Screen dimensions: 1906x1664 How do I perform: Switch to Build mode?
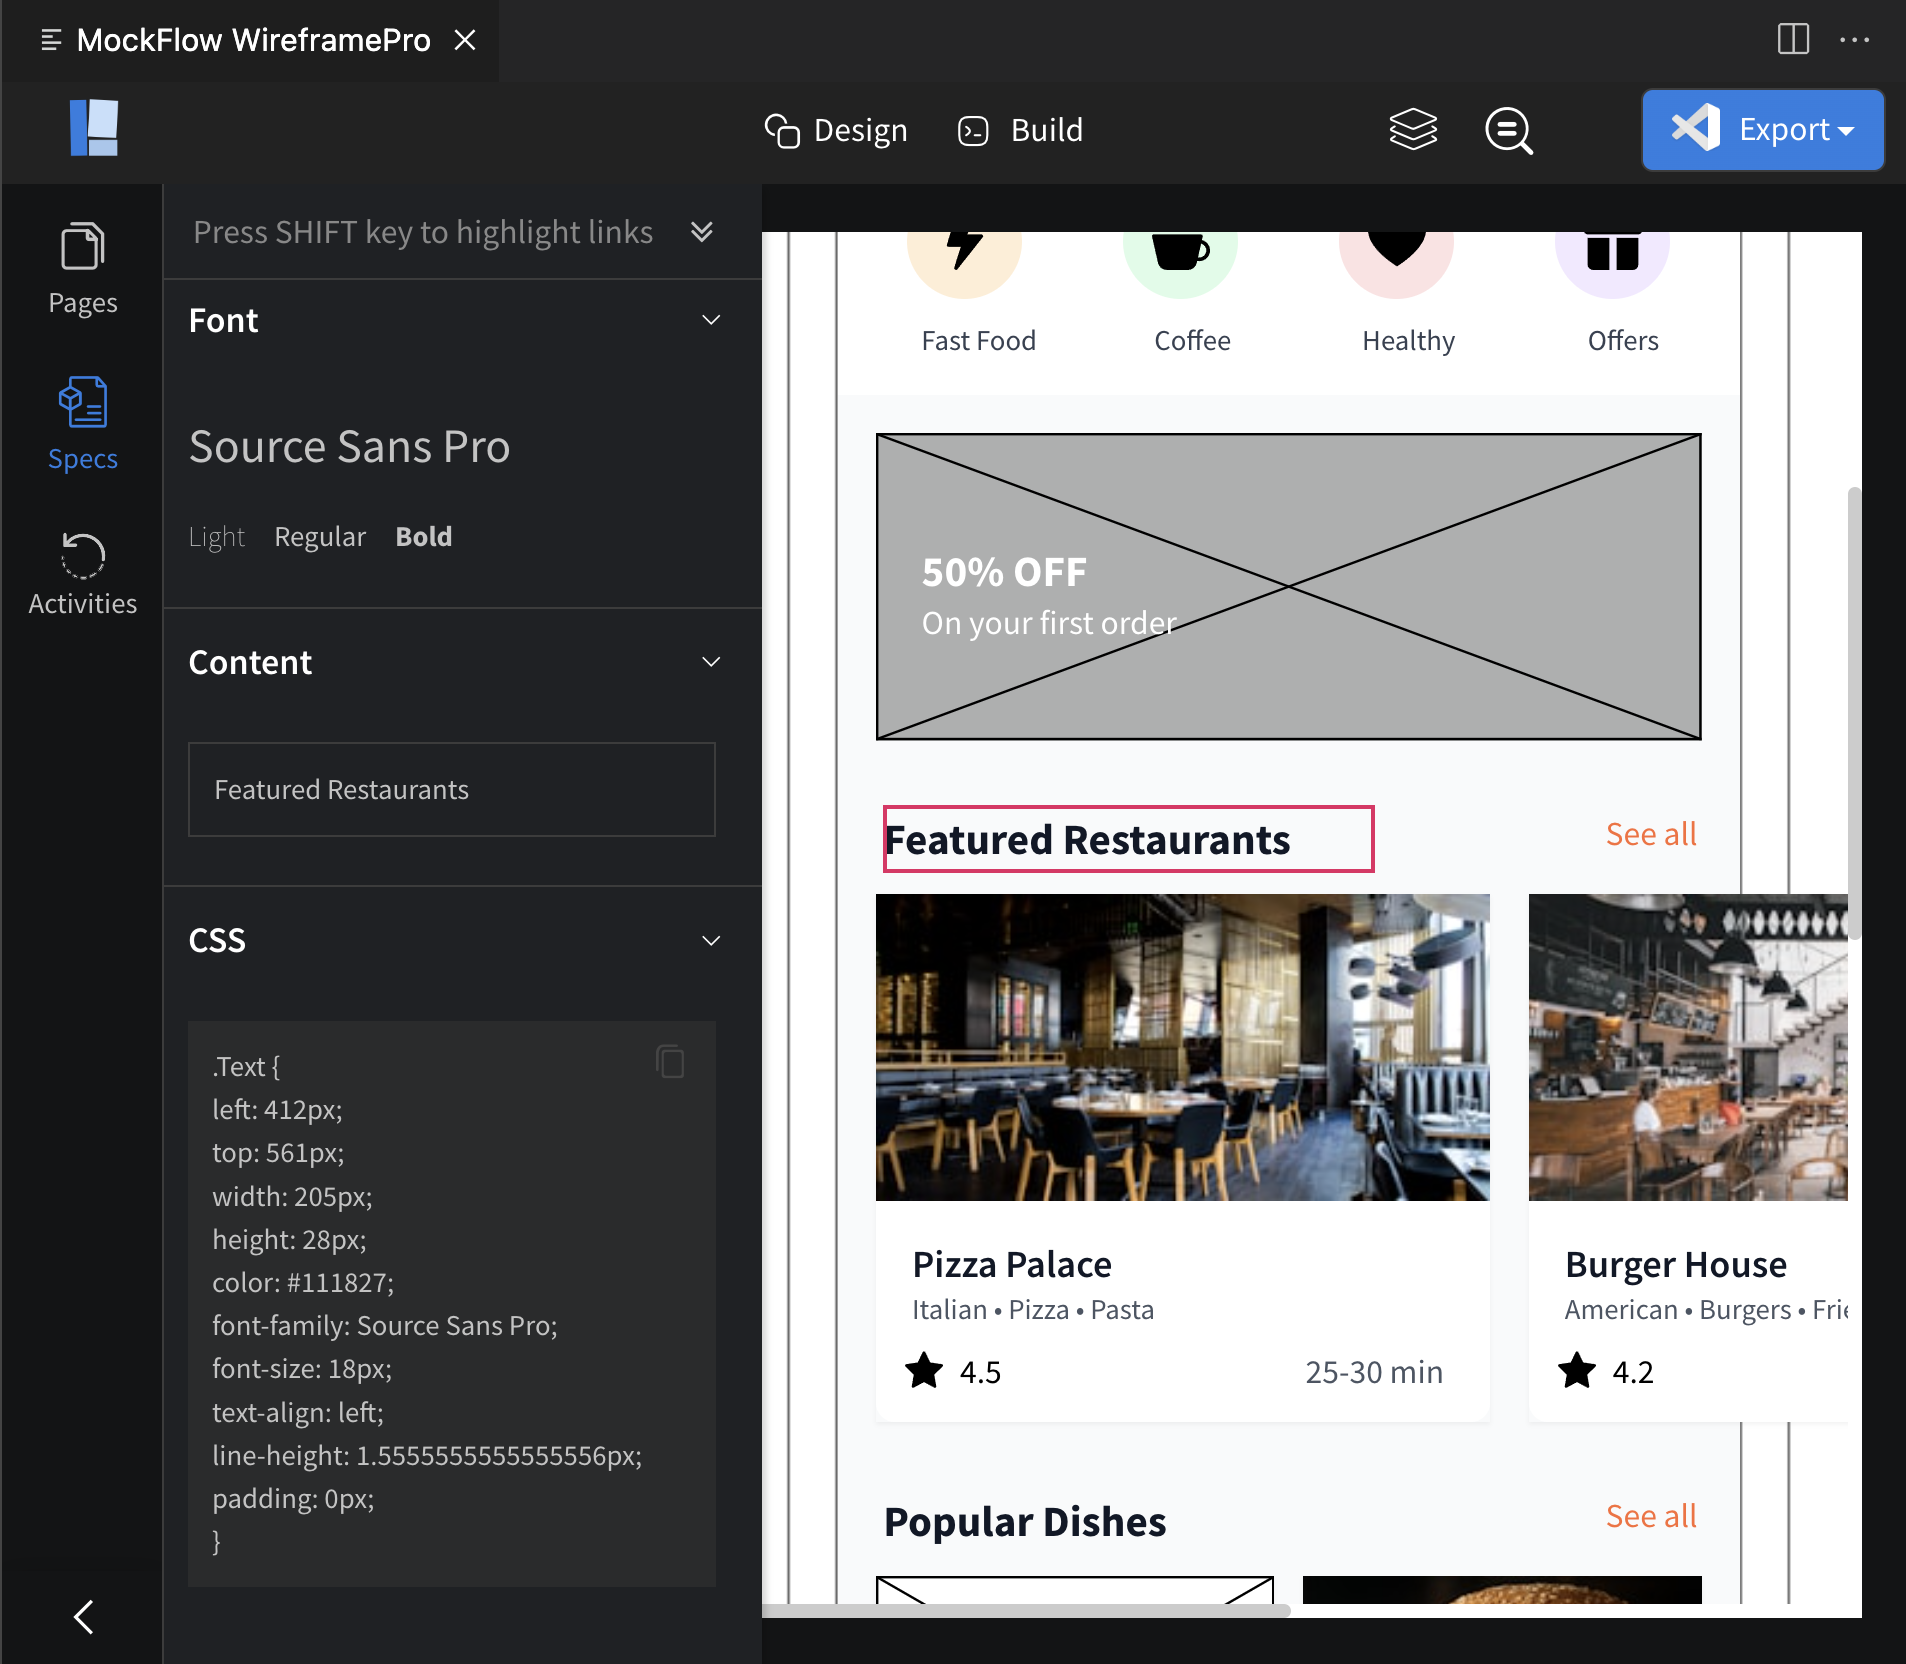pyautogui.click(x=1020, y=130)
